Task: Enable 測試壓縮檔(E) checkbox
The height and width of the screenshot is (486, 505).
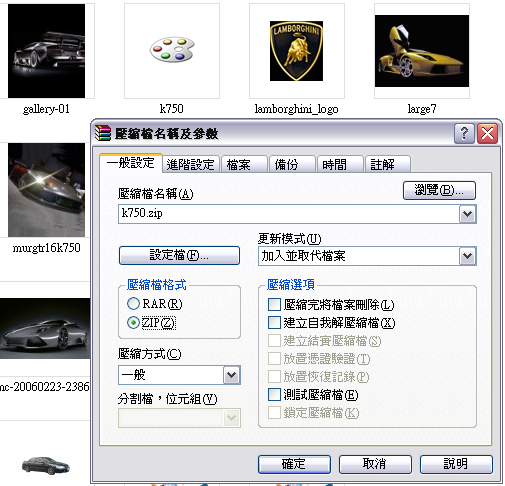Action: pos(313,395)
